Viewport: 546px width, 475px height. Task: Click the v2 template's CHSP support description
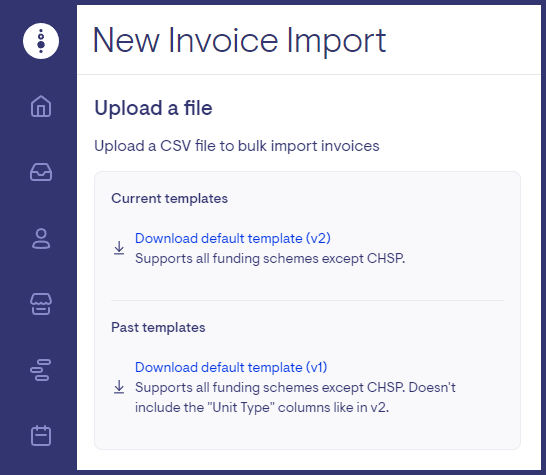pos(270,259)
